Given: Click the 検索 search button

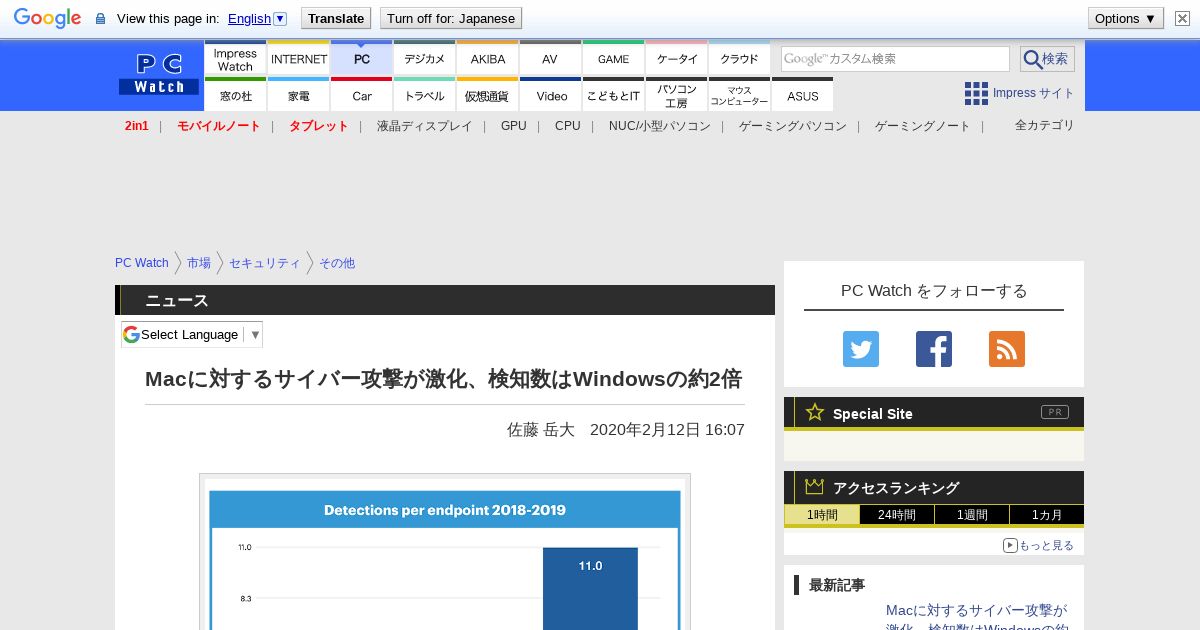Looking at the screenshot, I should [x=1047, y=59].
